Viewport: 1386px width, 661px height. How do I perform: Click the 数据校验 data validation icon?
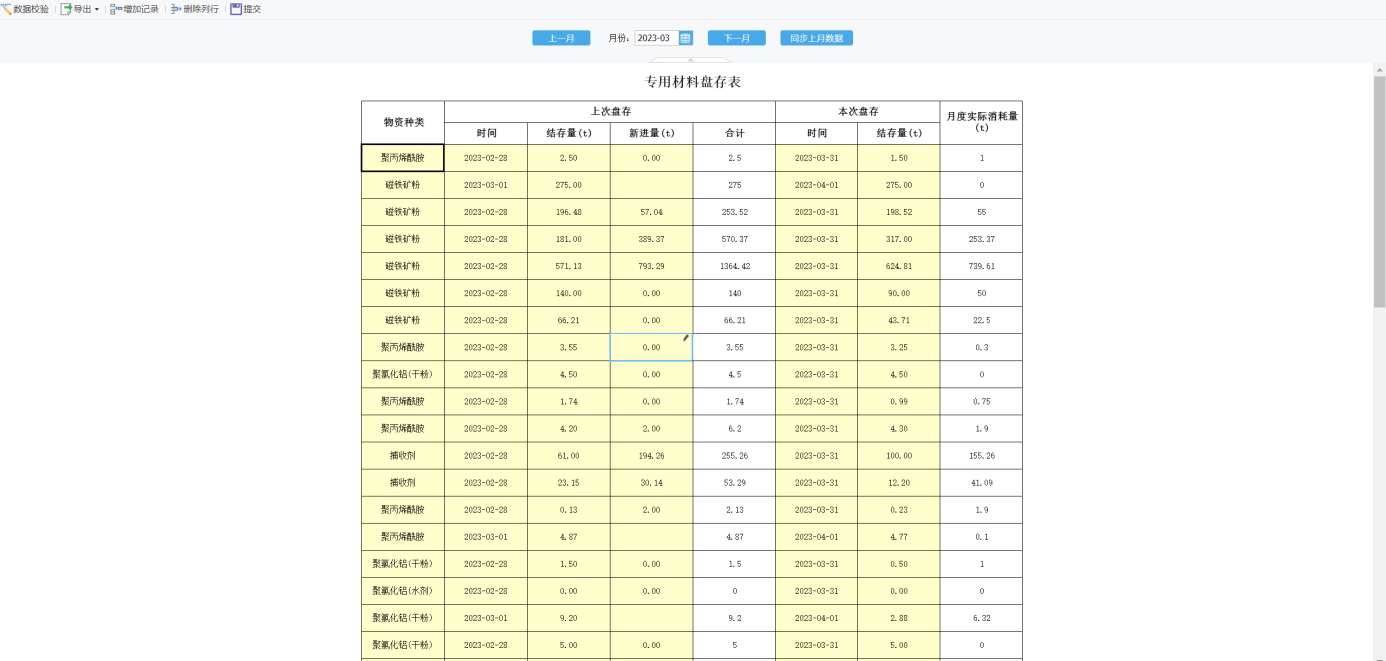tap(6, 9)
